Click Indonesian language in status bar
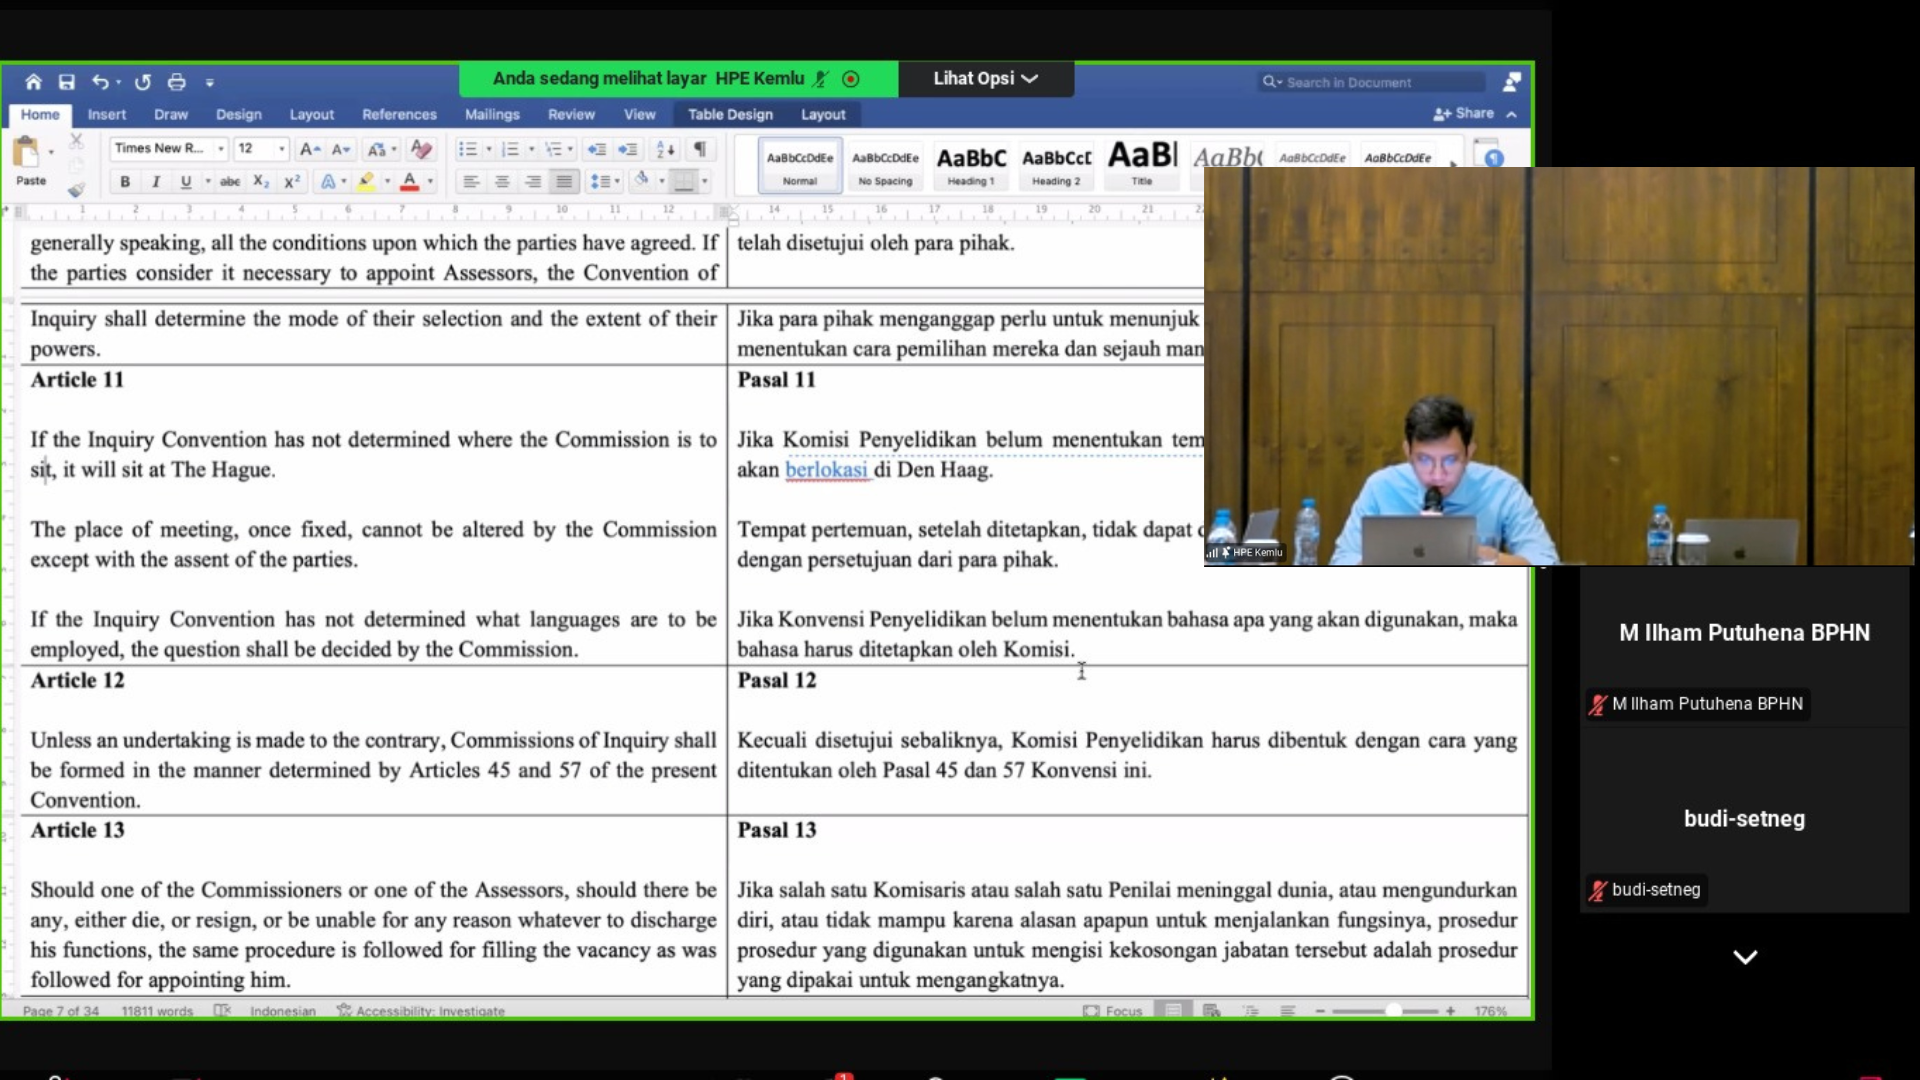Image resolution: width=1920 pixels, height=1080 pixels. (283, 1011)
